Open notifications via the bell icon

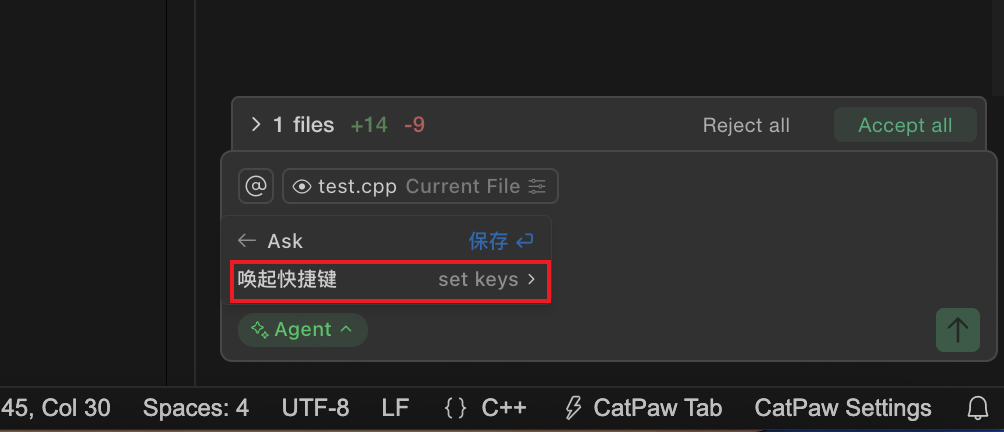tap(978, 408)
